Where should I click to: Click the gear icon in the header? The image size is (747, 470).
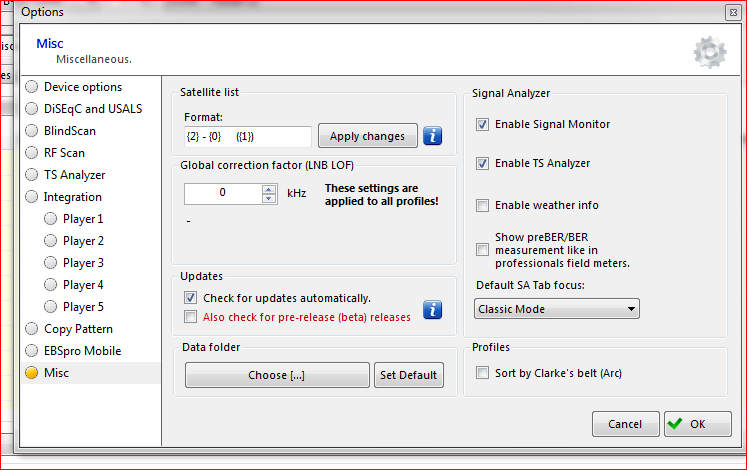pos(708,51)
